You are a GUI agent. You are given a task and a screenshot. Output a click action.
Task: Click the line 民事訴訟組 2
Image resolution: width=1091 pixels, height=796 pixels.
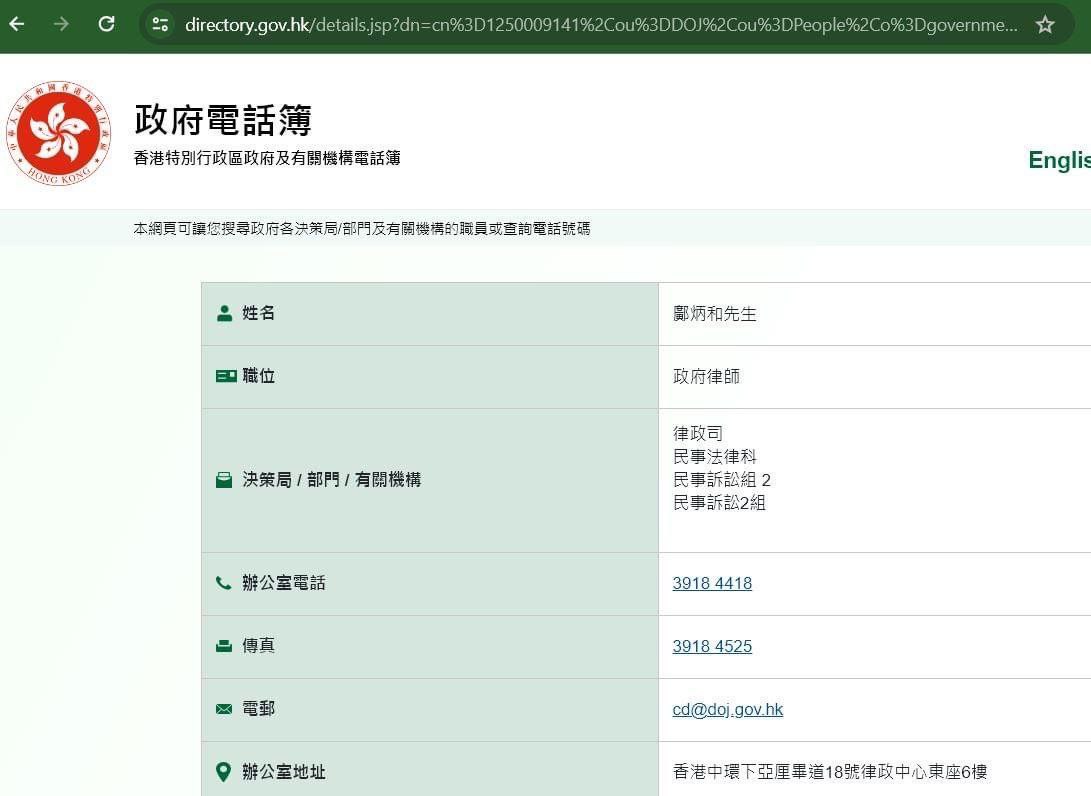tap(722, 479)
